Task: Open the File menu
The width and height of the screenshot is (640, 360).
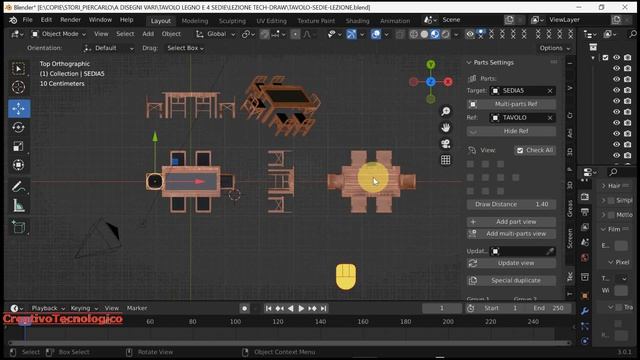Action: coord(27,20)
